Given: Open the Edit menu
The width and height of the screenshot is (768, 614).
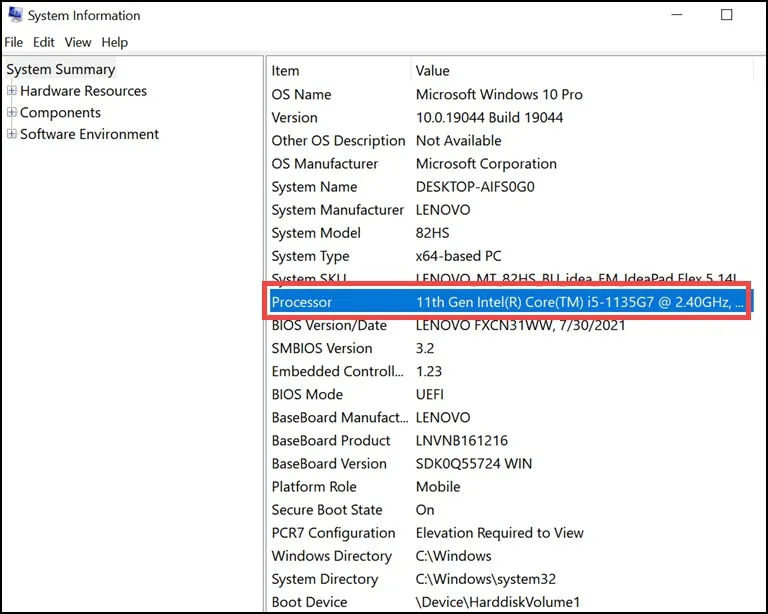Looking at the screenshot, I should click(x=44, y=43).
